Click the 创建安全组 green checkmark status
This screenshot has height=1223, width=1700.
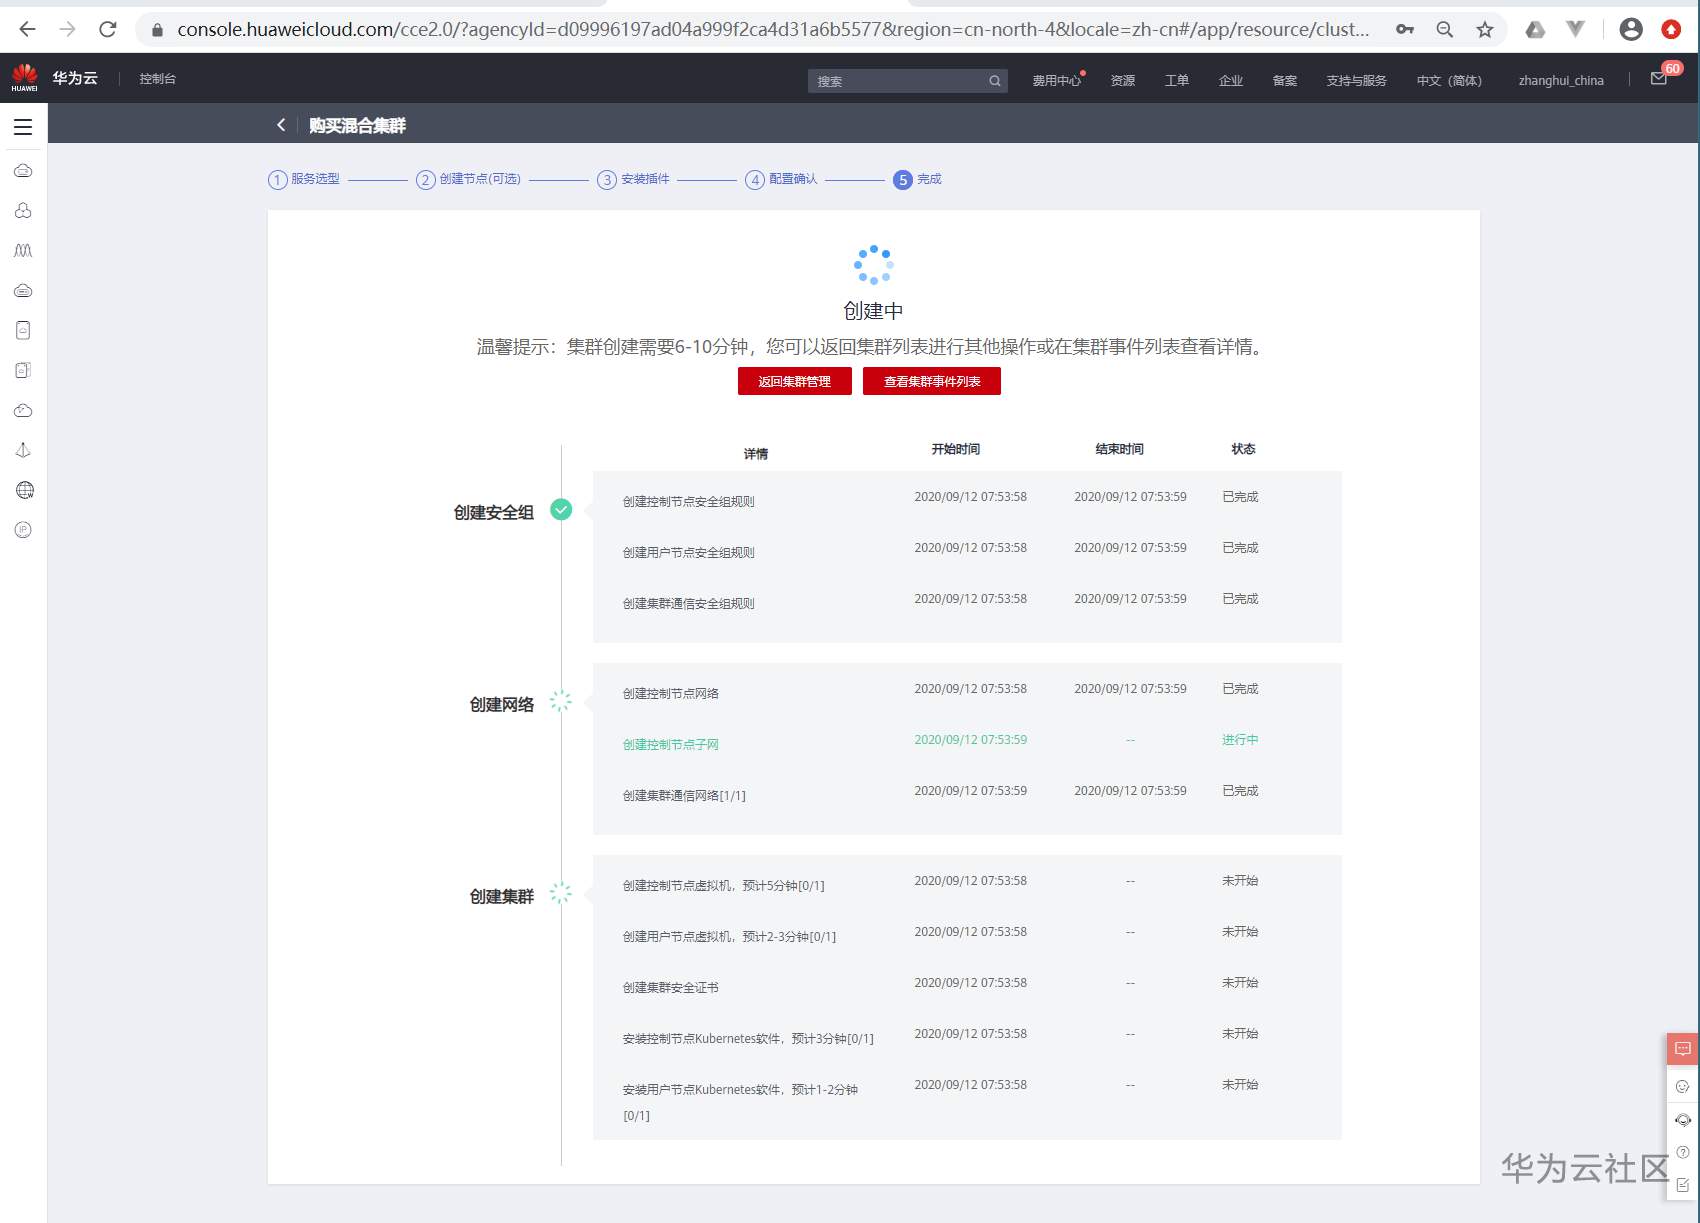coord(562,510)
